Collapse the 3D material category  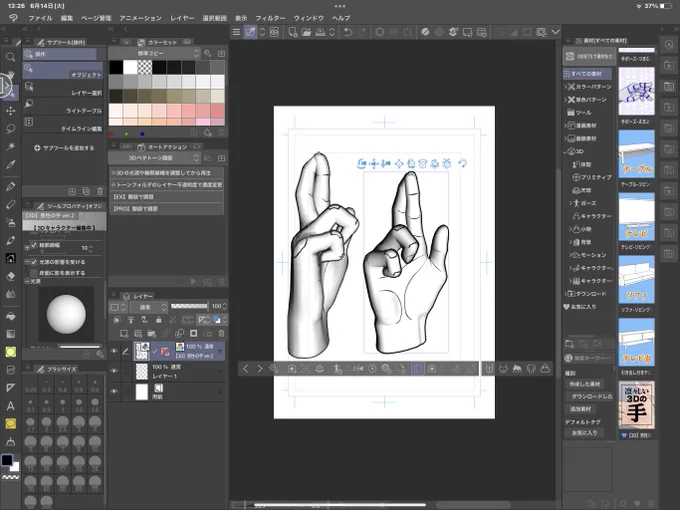coord(566,151)
